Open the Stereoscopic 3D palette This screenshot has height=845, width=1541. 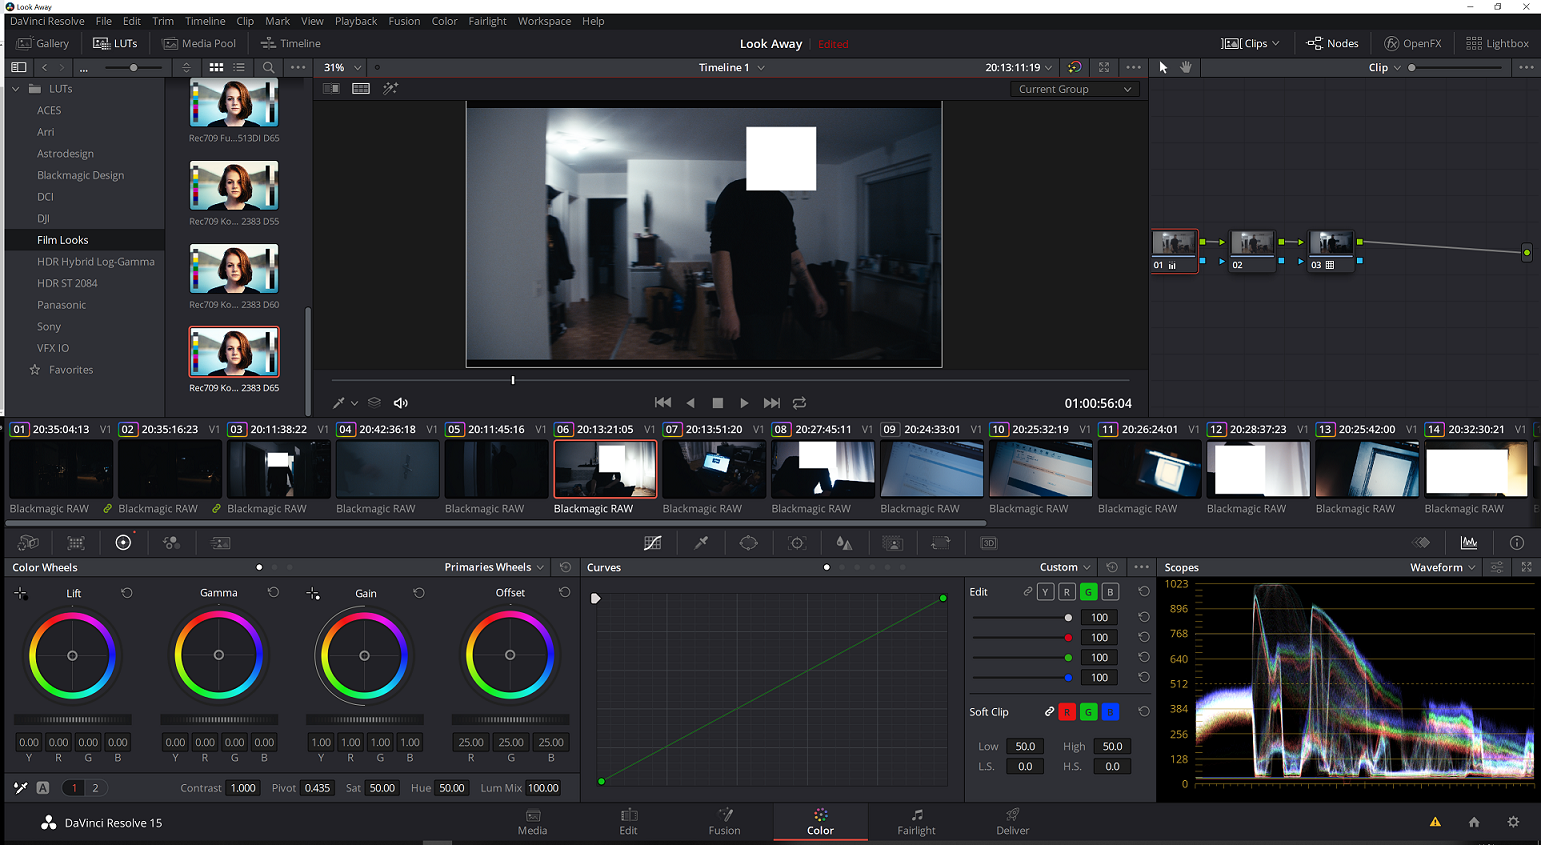988,543
